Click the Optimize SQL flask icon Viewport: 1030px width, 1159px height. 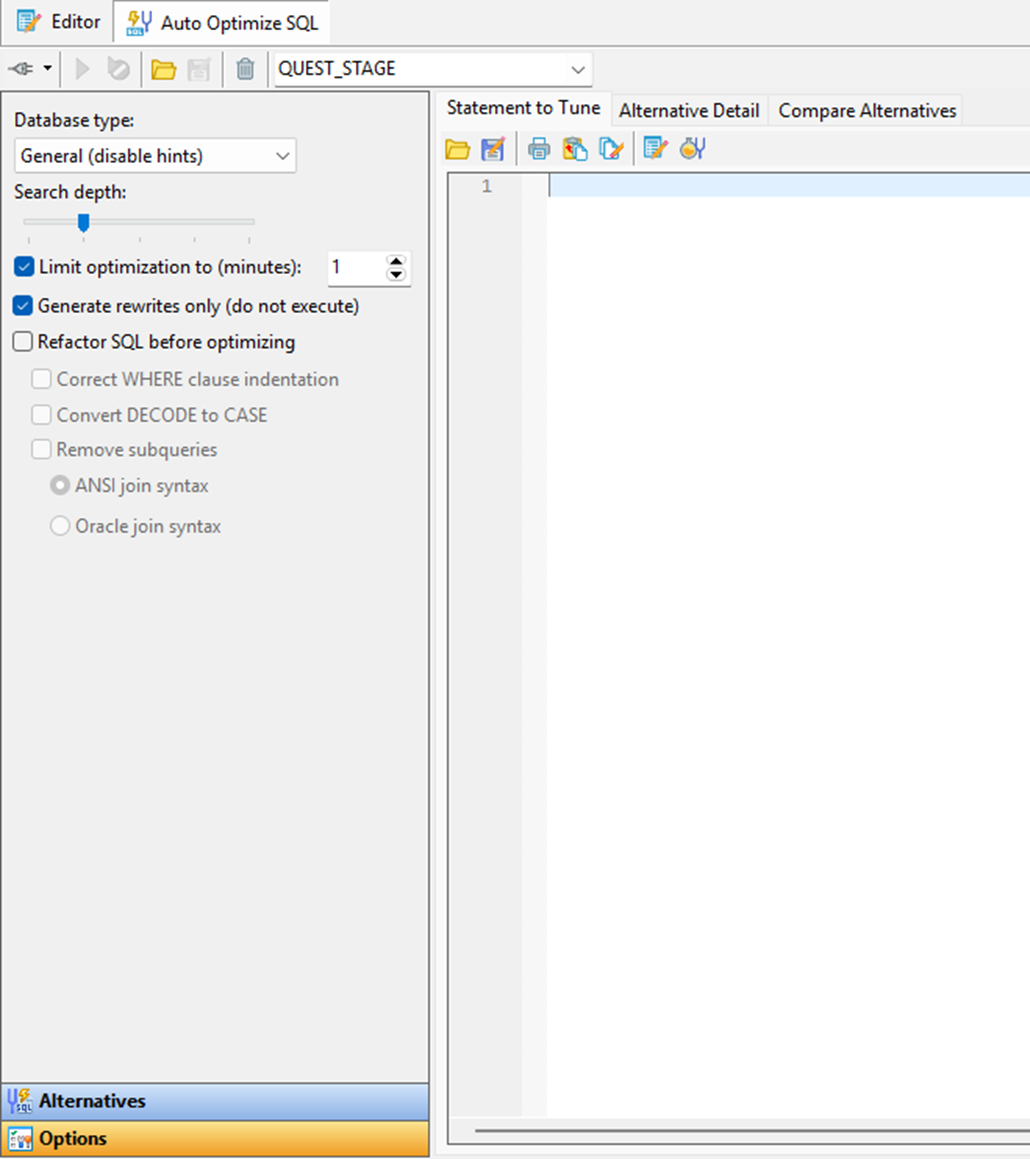click(x=693, y=149)
